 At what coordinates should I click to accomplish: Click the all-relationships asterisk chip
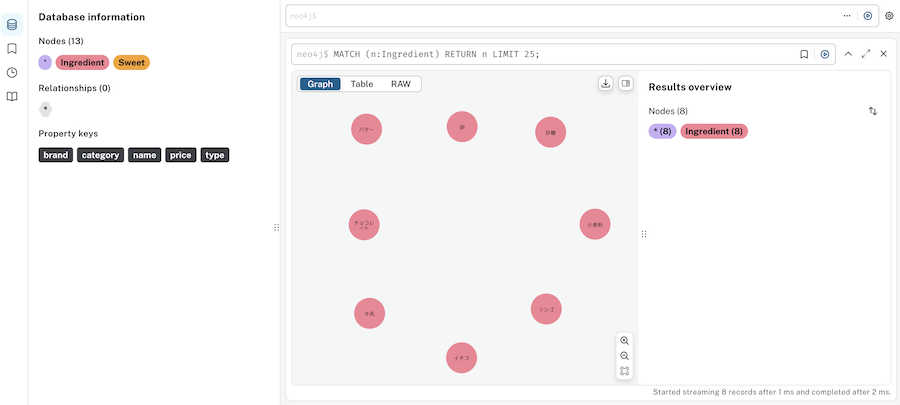click(x=45, y=109)
